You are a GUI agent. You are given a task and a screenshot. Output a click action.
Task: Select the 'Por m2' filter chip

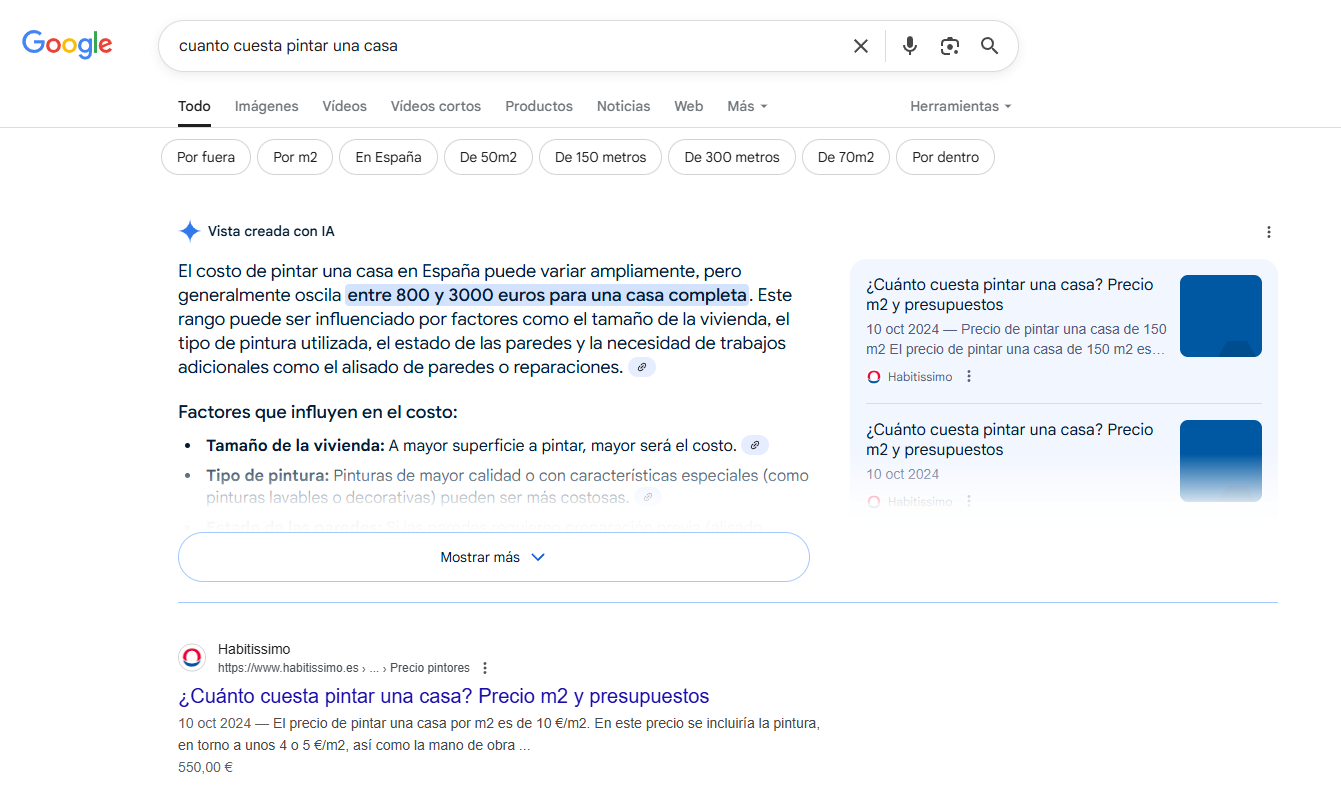pyautogui.click(x=295, y=157)
